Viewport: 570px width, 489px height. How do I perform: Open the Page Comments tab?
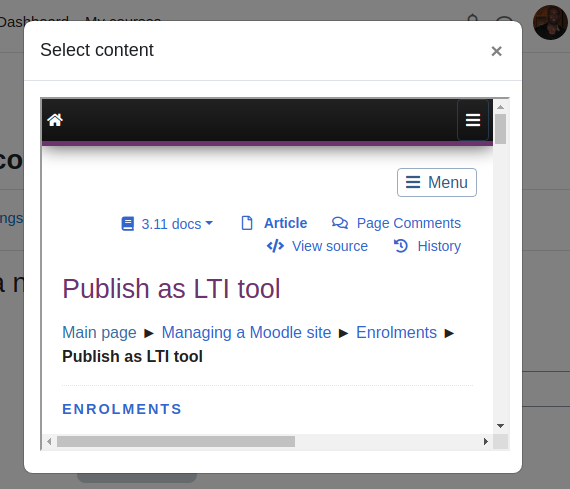(x=409, y=223)
